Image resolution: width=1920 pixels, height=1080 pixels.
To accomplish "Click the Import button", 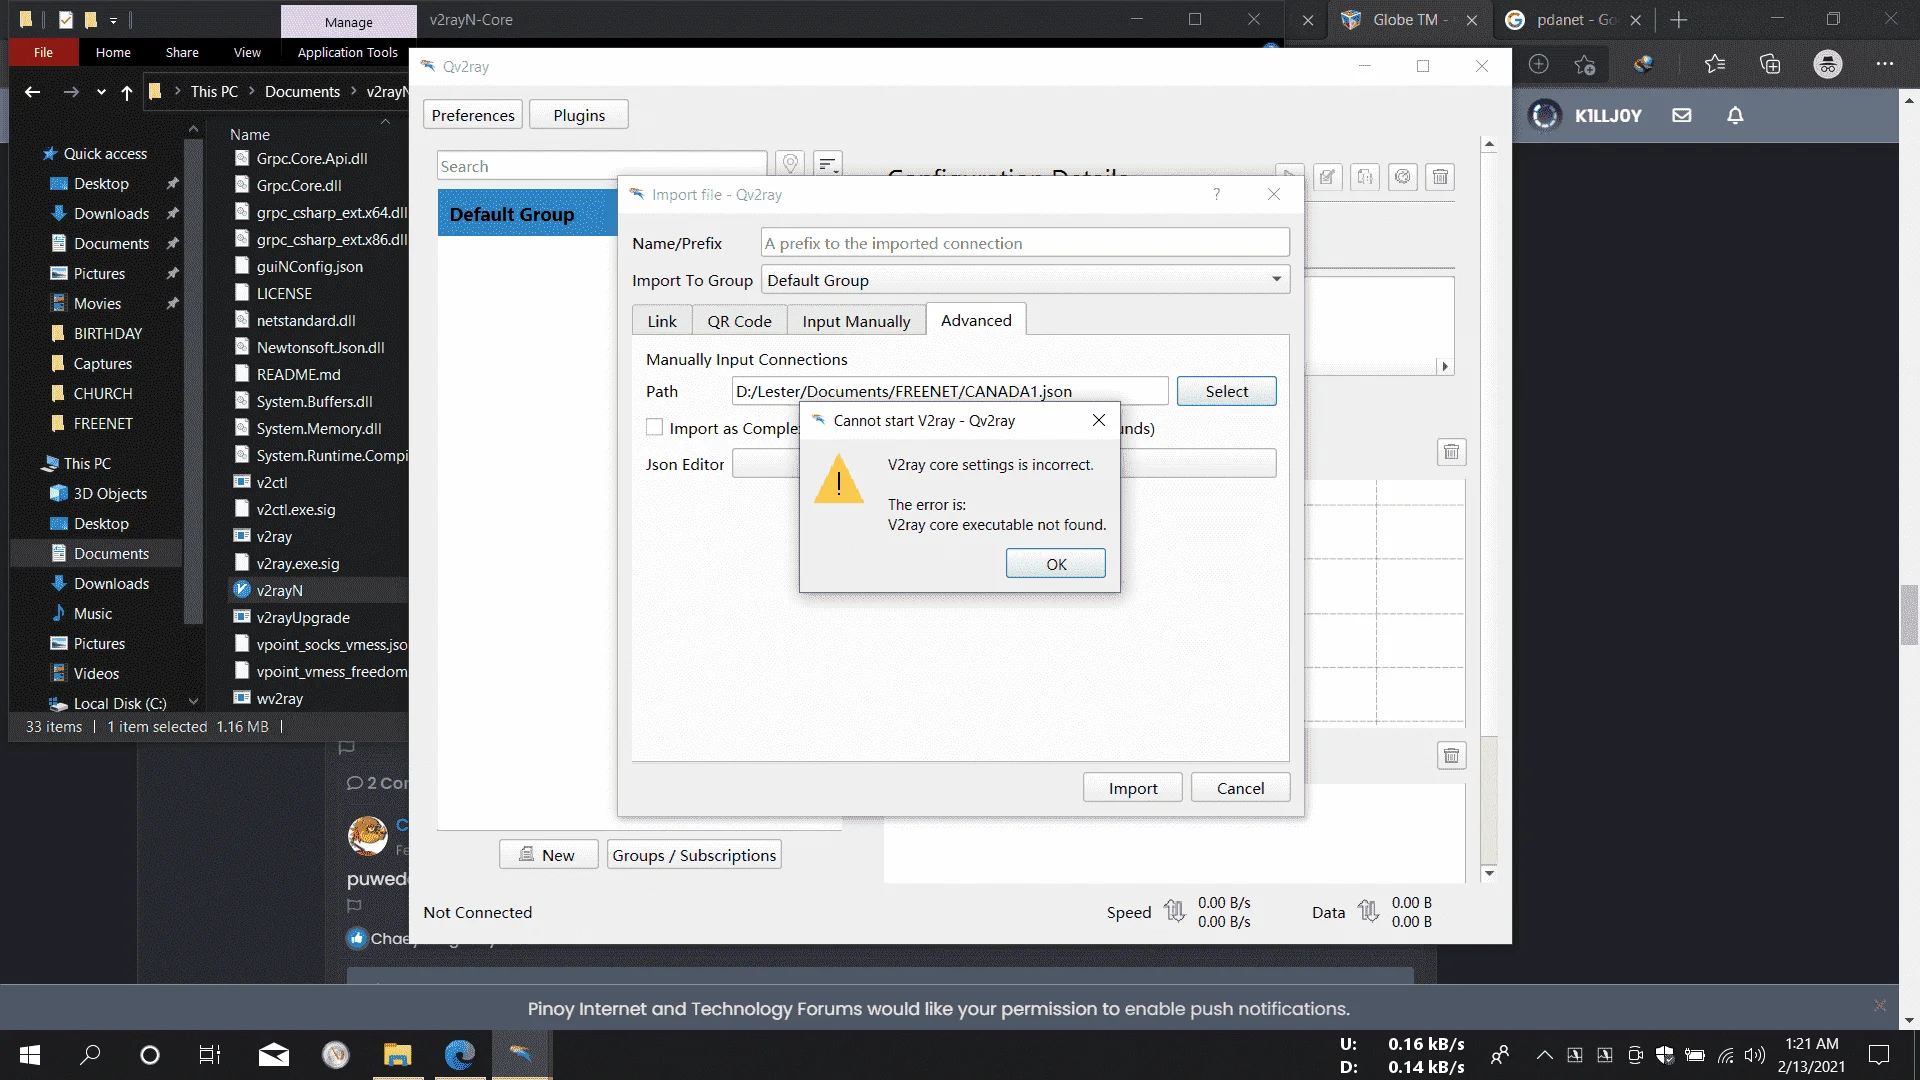I will click(1133, 788).
